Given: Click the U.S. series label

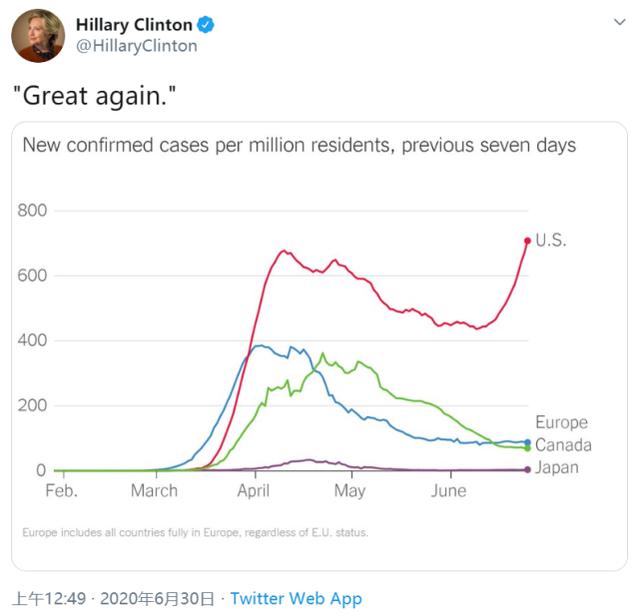Looking at the screenshot, I should pos(551,240).
